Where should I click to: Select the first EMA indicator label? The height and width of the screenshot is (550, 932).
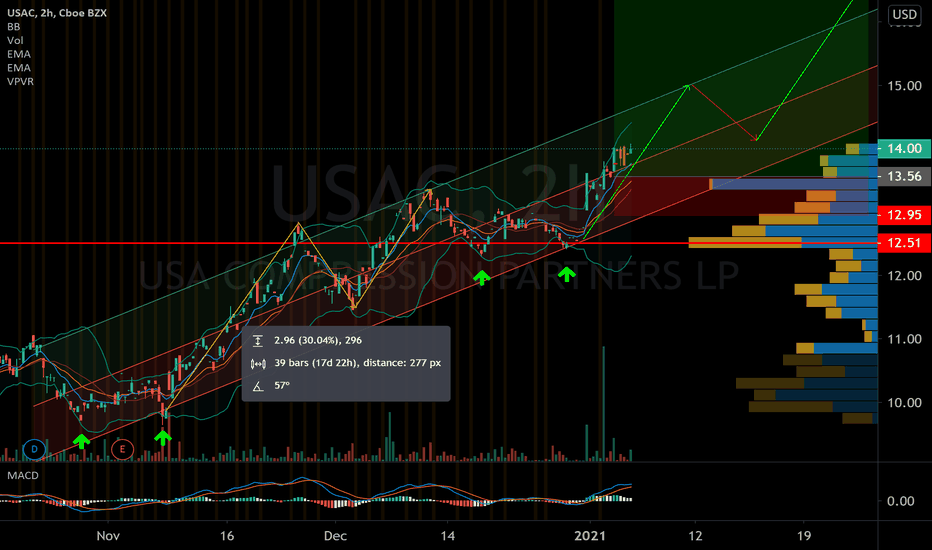(19, 54)
